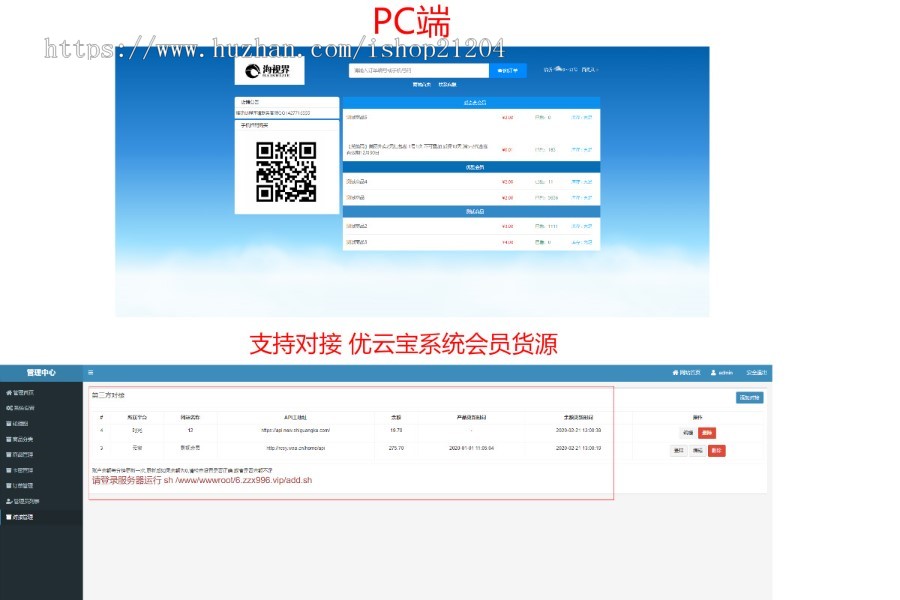Viewport: 900px width, 600px height.
Task: Click the QR code image
Action: [x=286, y=172]
